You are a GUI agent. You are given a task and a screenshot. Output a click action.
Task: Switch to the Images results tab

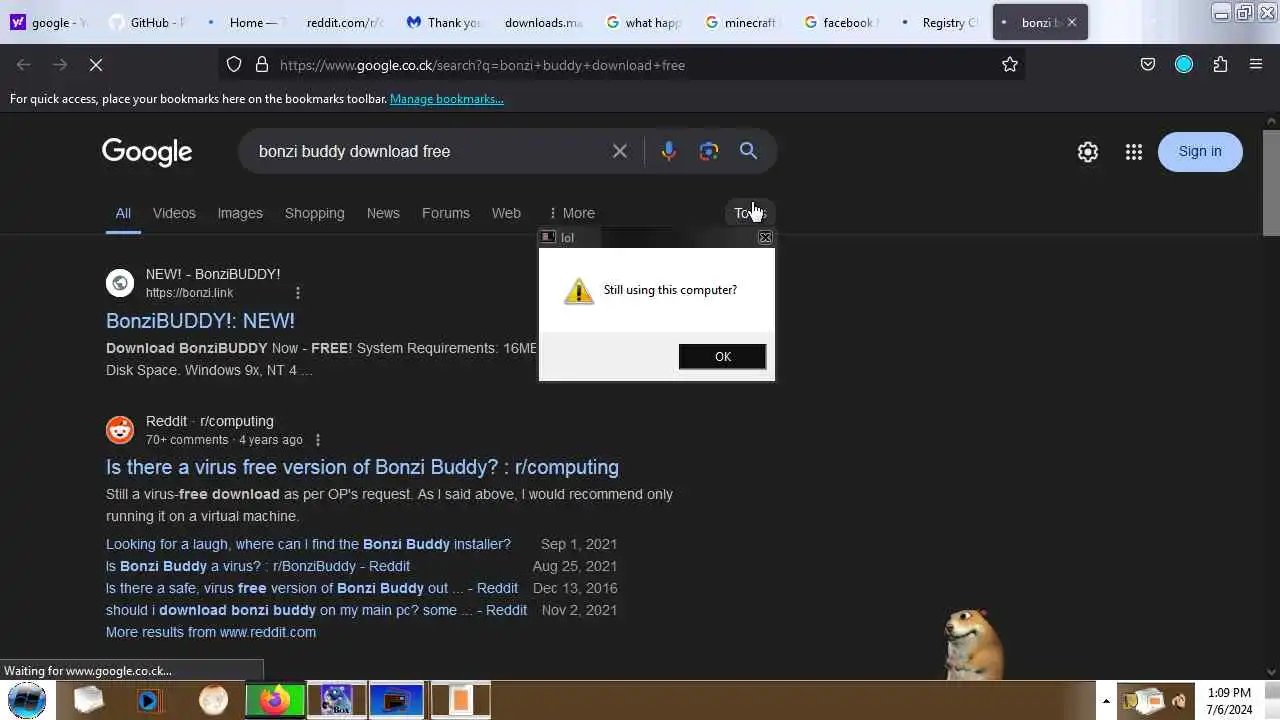(x=240, y=213)
